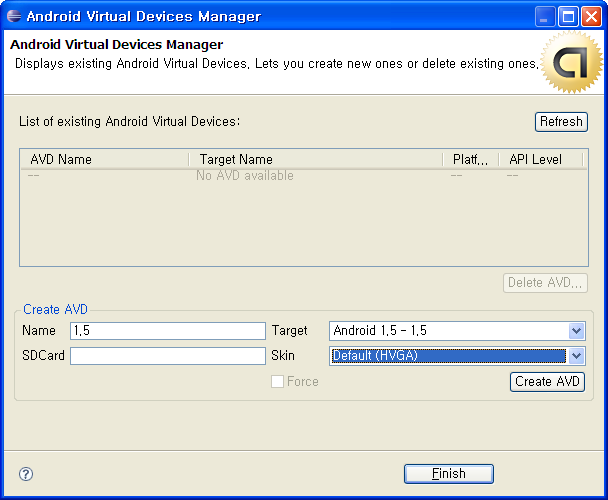Click the Delete AVD... button

click(545, 283)
